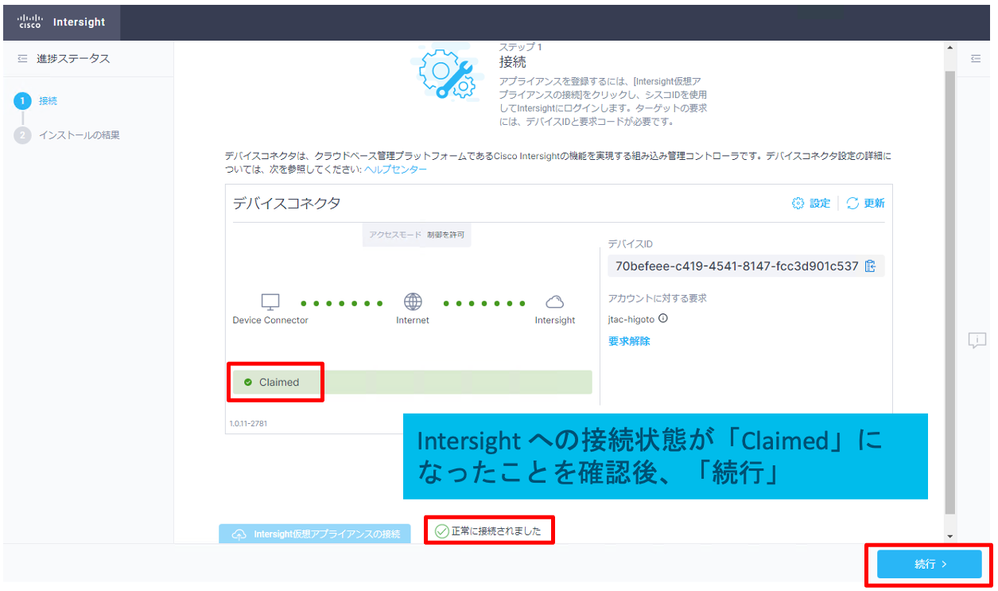Screen dimensions: 998x591
Task: Click the アクセスモード 制御を許可 label
Action: coord(416,235)
